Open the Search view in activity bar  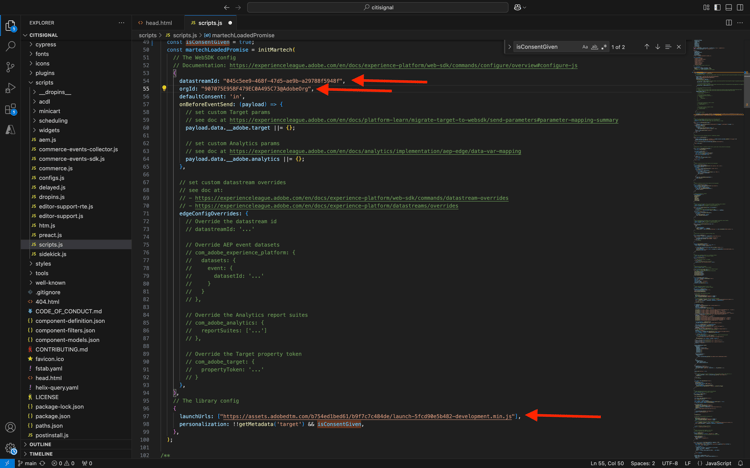11,46
